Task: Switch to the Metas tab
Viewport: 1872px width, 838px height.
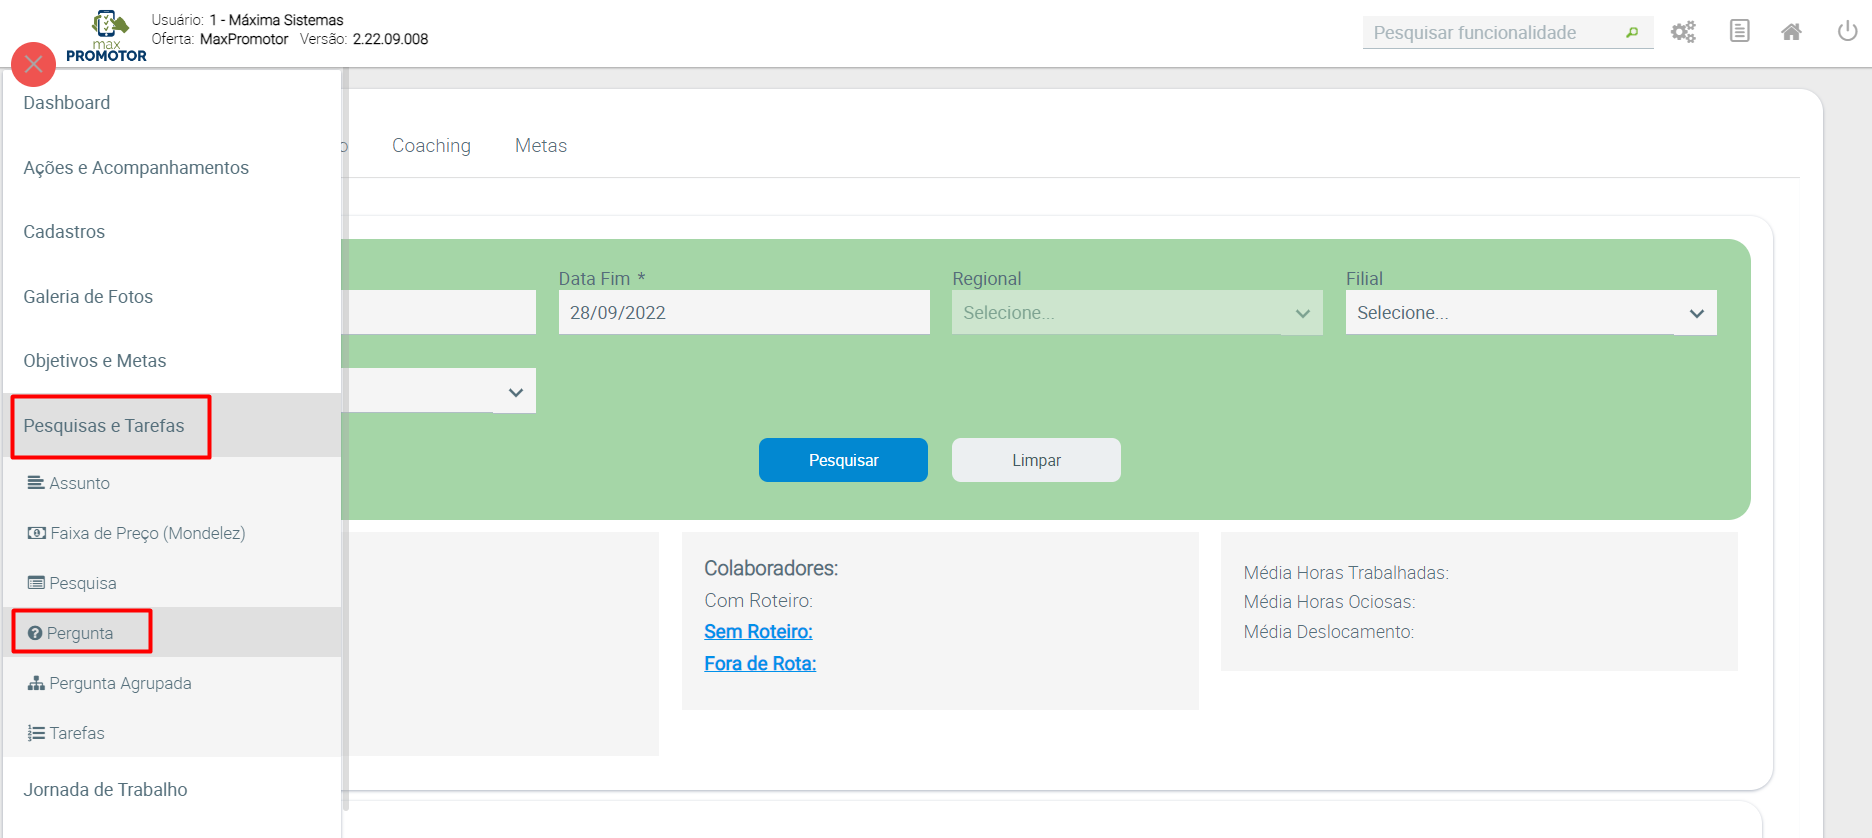Action: 541,146
